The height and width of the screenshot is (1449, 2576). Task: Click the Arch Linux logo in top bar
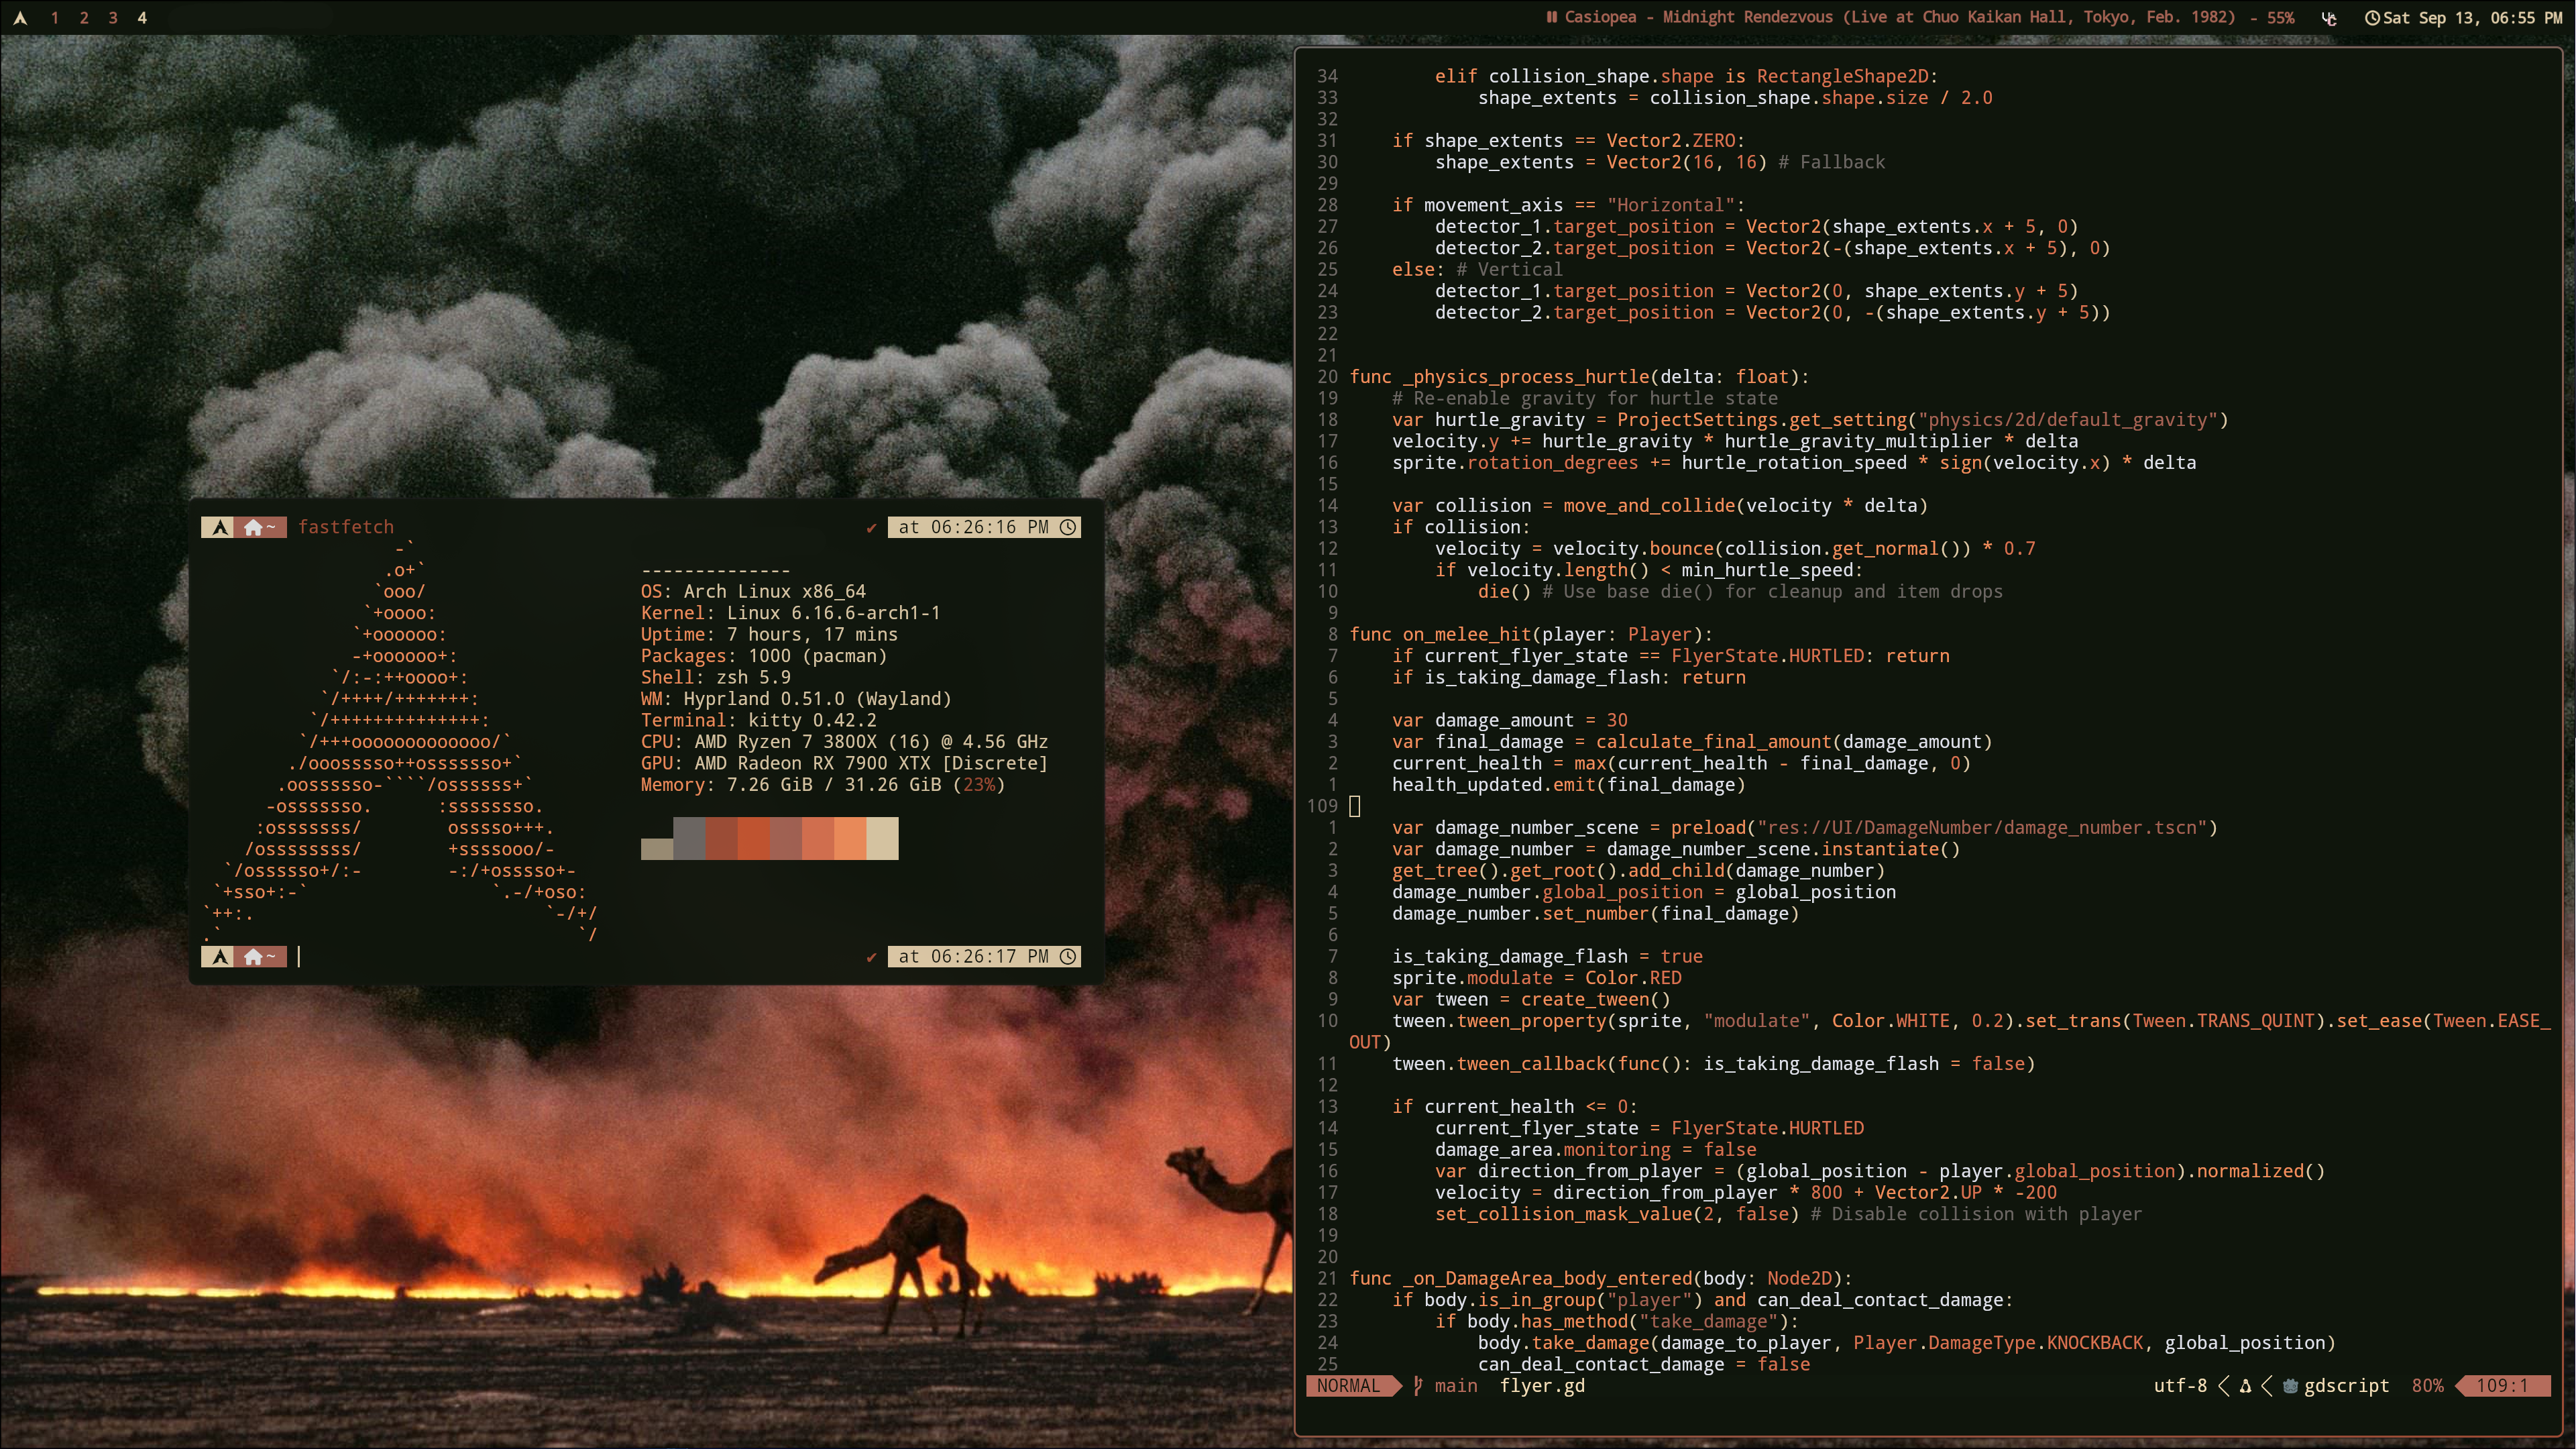pos(20,18)
